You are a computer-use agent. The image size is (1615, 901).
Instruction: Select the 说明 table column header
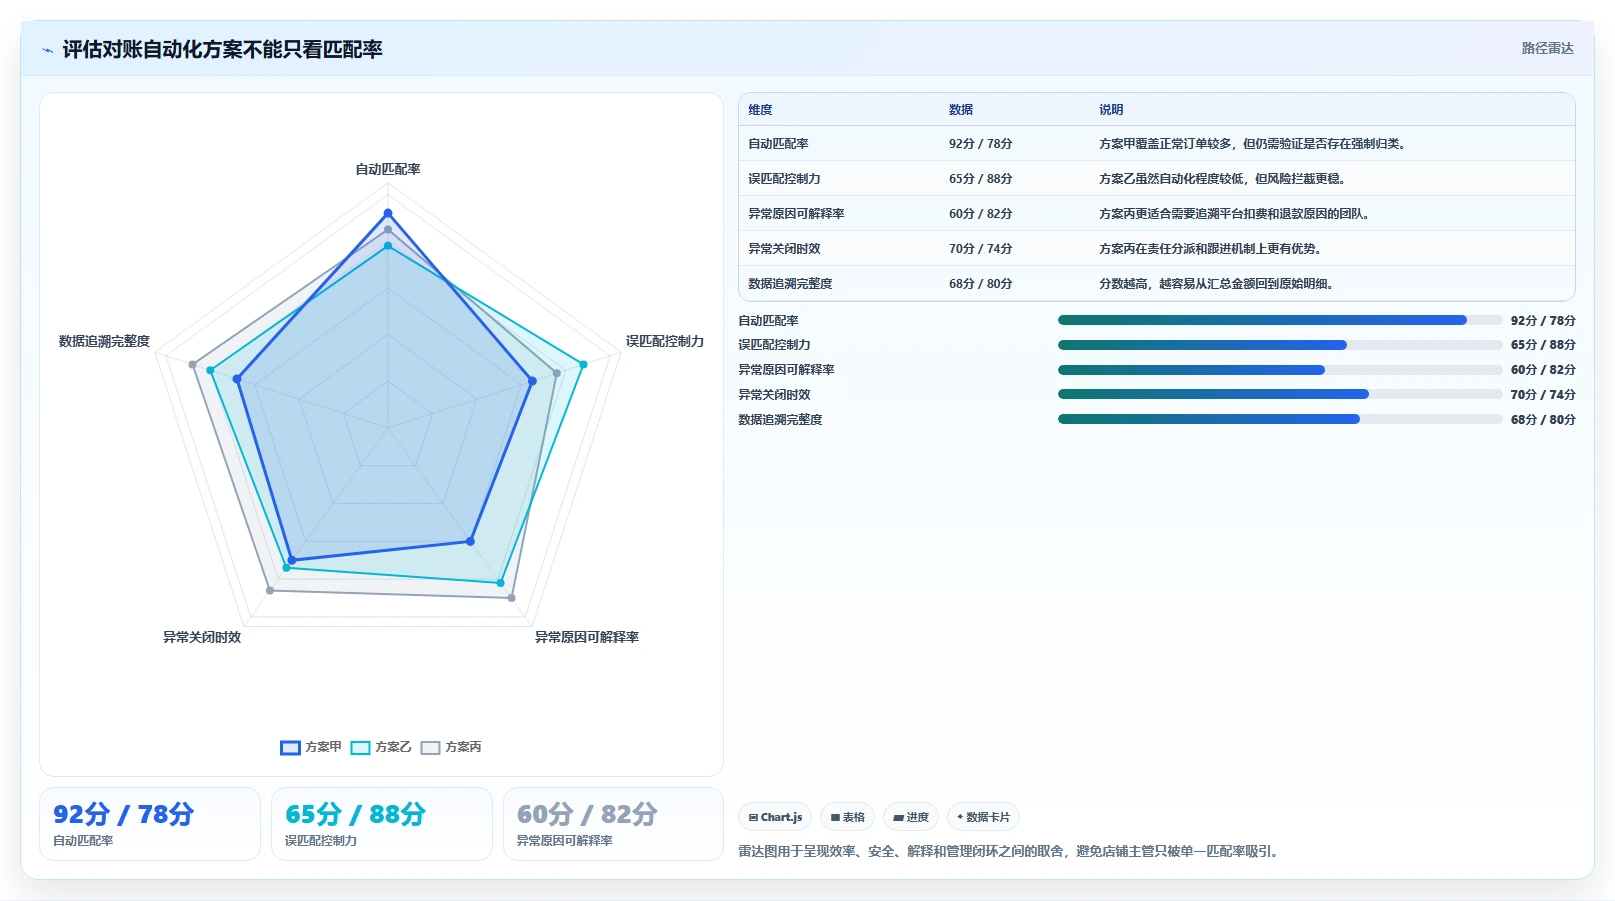click(x=1111, y=110)
